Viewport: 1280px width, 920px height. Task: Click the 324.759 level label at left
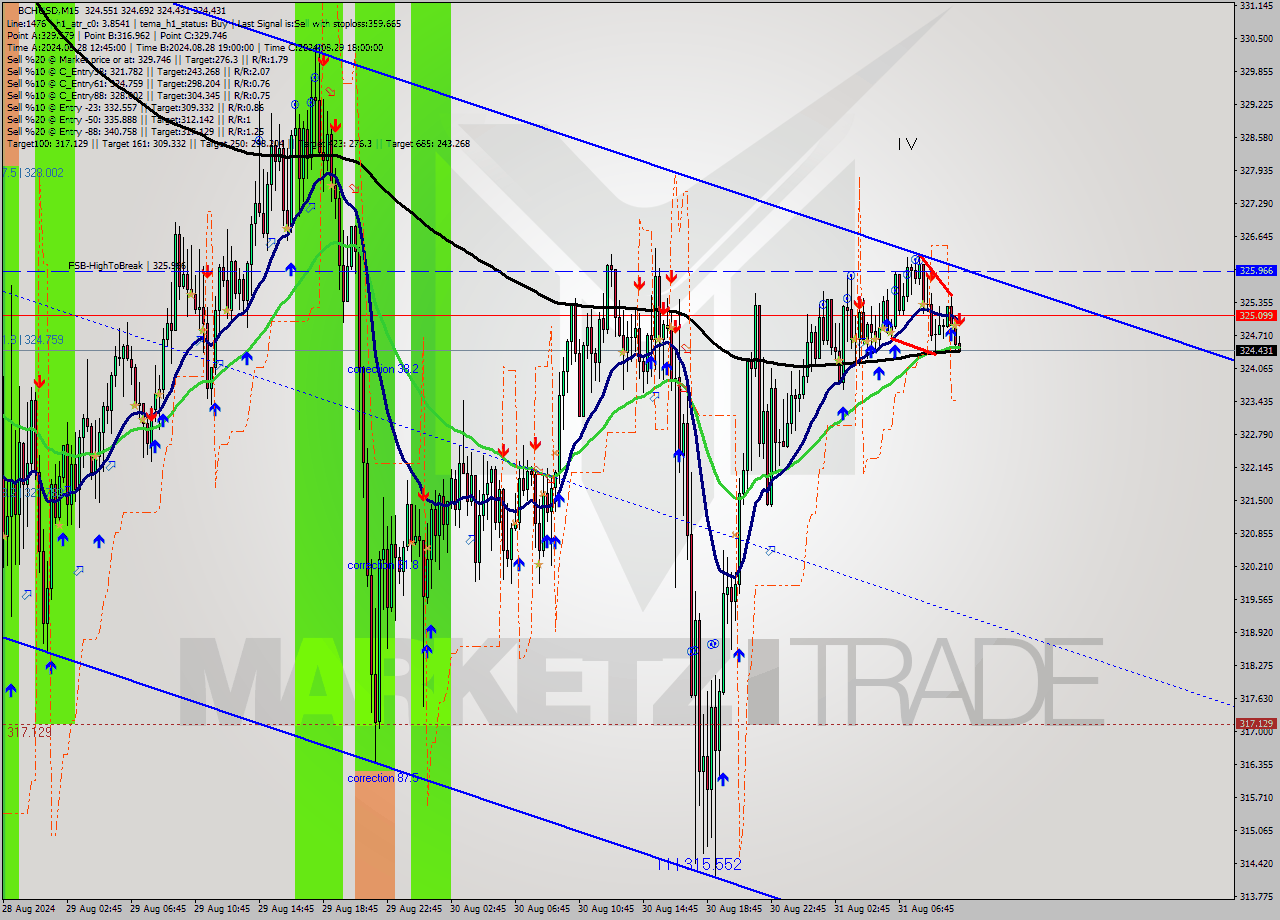(35, 340)
